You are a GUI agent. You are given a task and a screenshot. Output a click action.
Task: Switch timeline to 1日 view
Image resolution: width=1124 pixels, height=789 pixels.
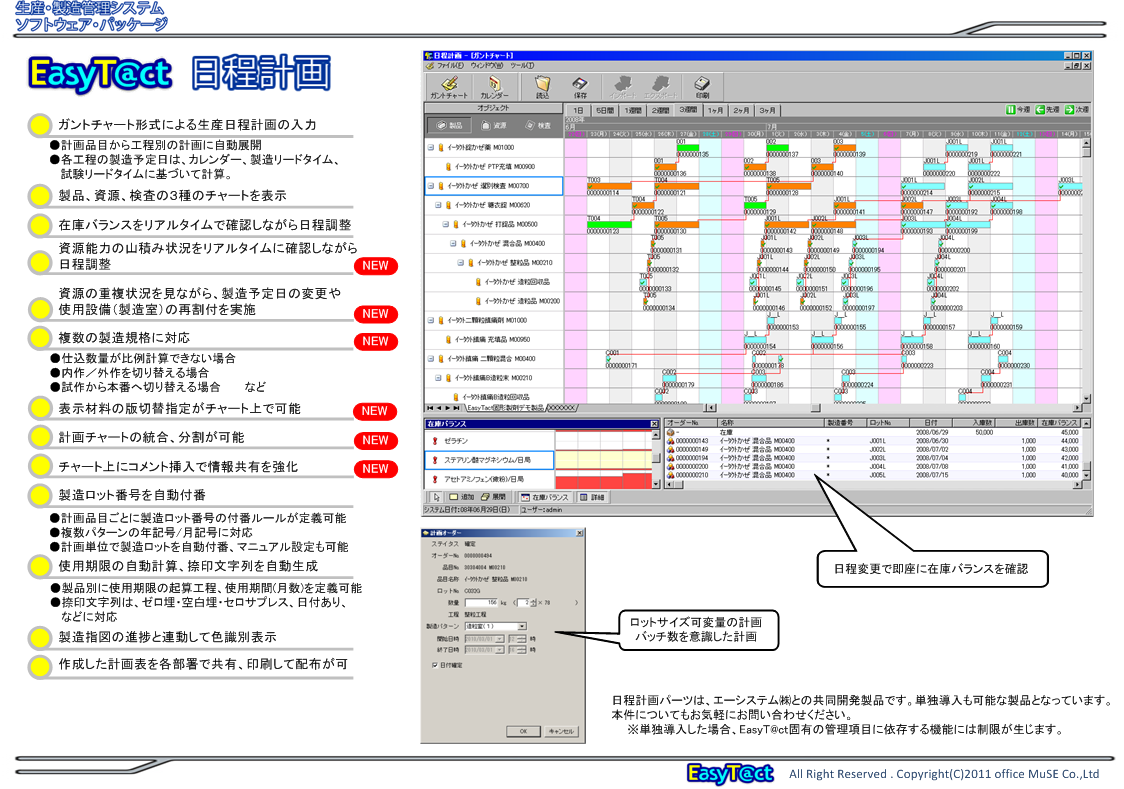click(x=578, y=110)
